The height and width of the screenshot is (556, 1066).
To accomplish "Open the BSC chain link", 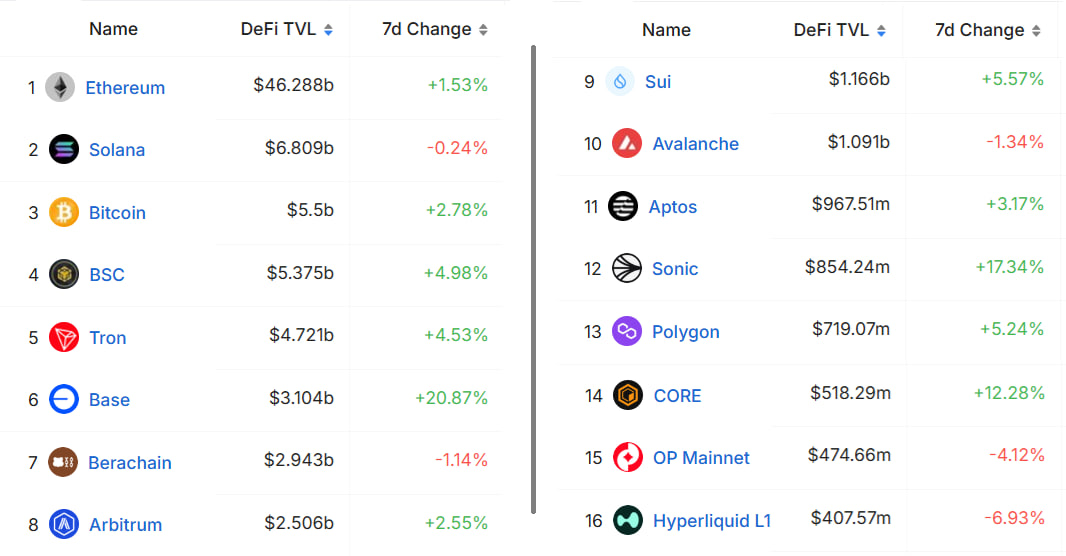I will tap(107, 275).
